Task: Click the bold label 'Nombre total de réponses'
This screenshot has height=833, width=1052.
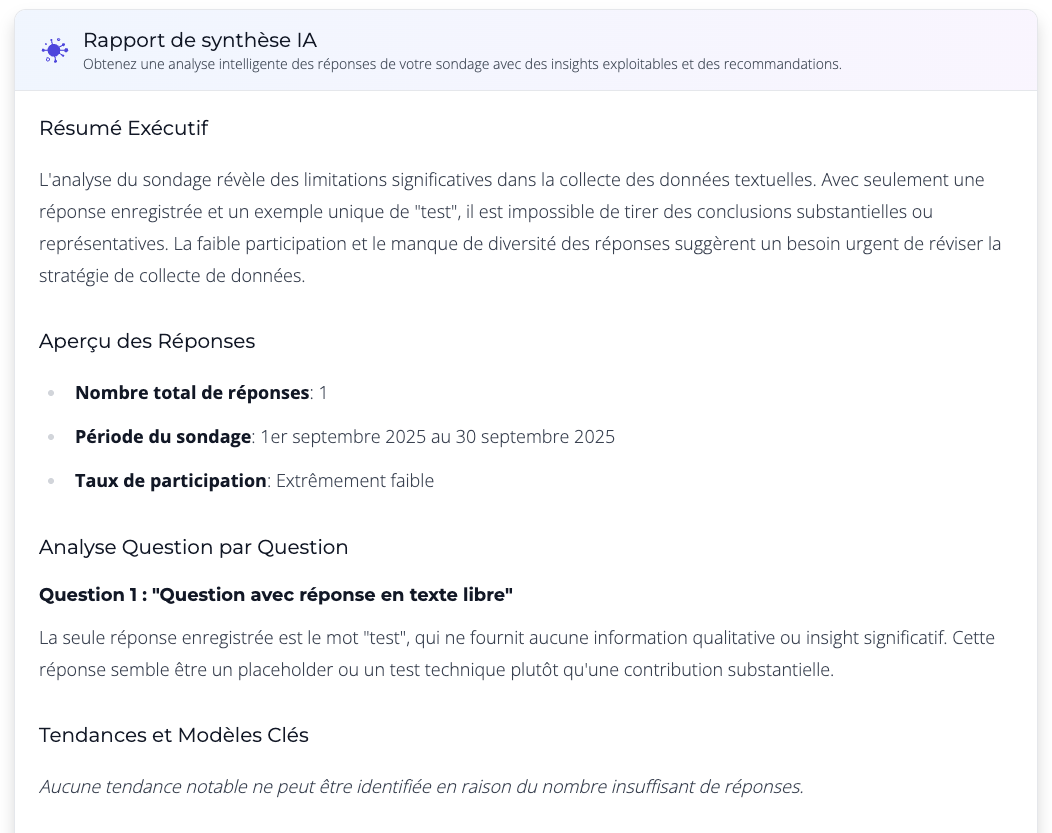Action: pos(192,392)
